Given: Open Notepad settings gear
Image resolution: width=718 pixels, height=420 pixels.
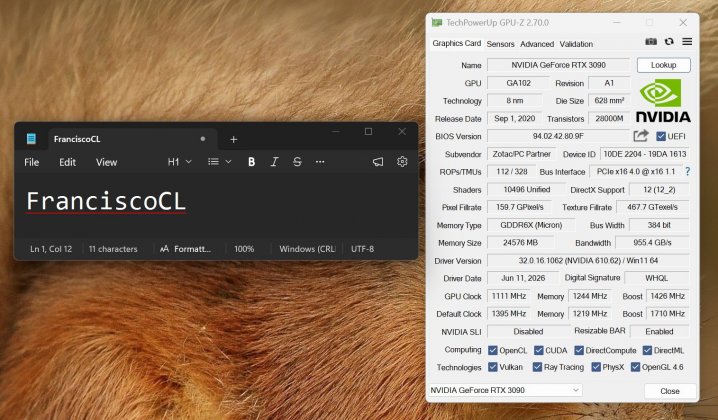Looking at the screenshot, I should pyautogui.click(x=402, y=162).
